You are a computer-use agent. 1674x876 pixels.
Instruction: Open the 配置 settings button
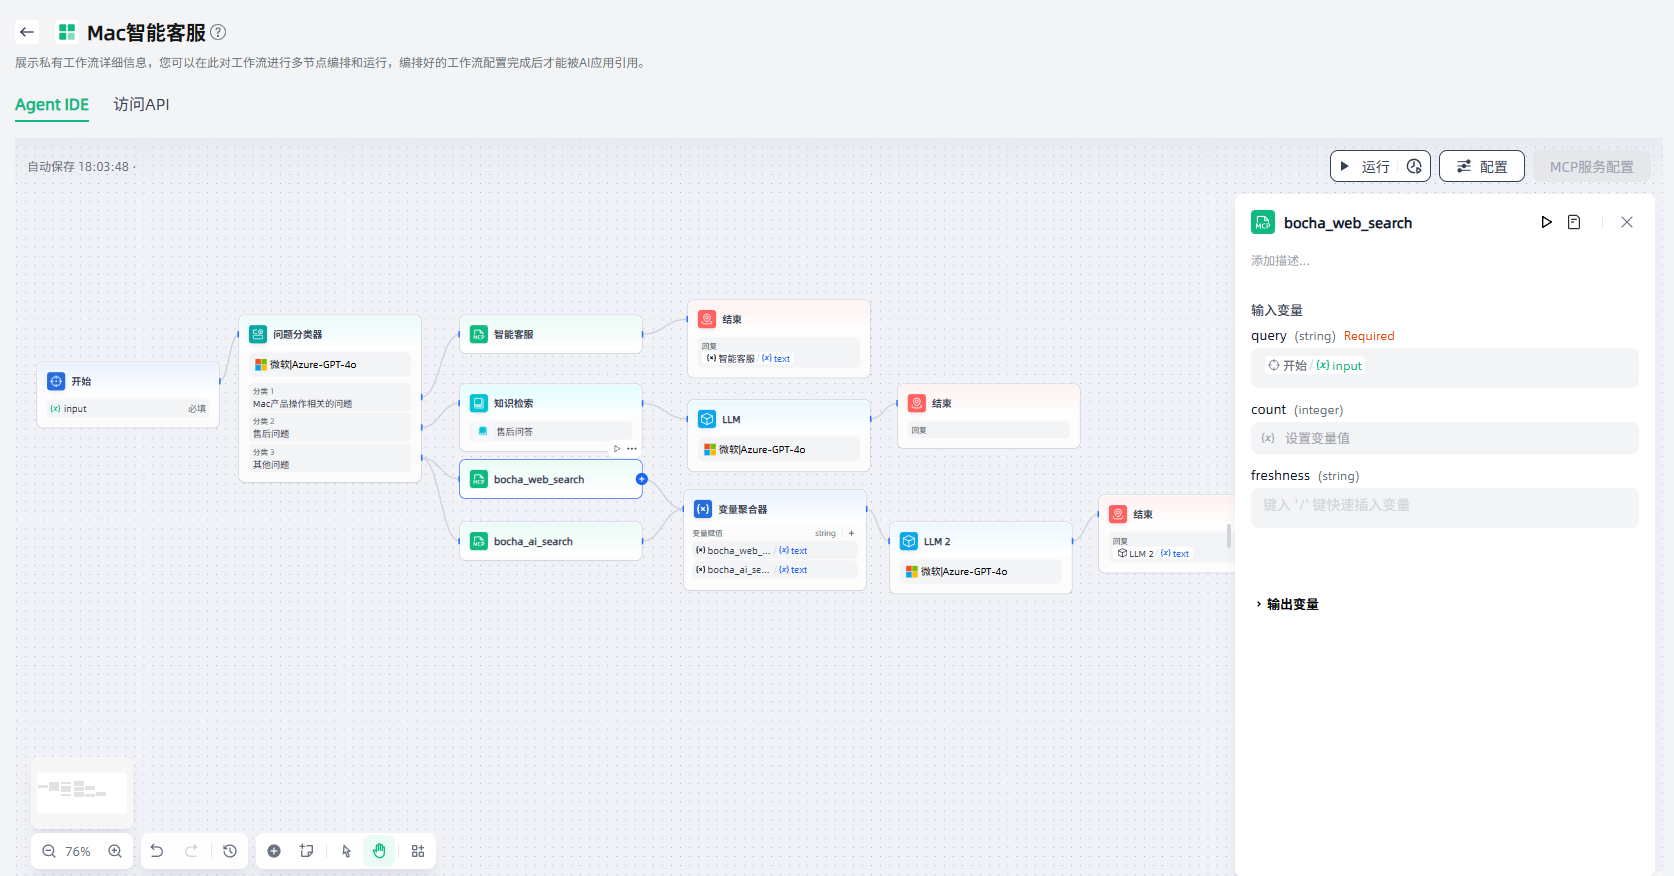(x=1481, y=167)
